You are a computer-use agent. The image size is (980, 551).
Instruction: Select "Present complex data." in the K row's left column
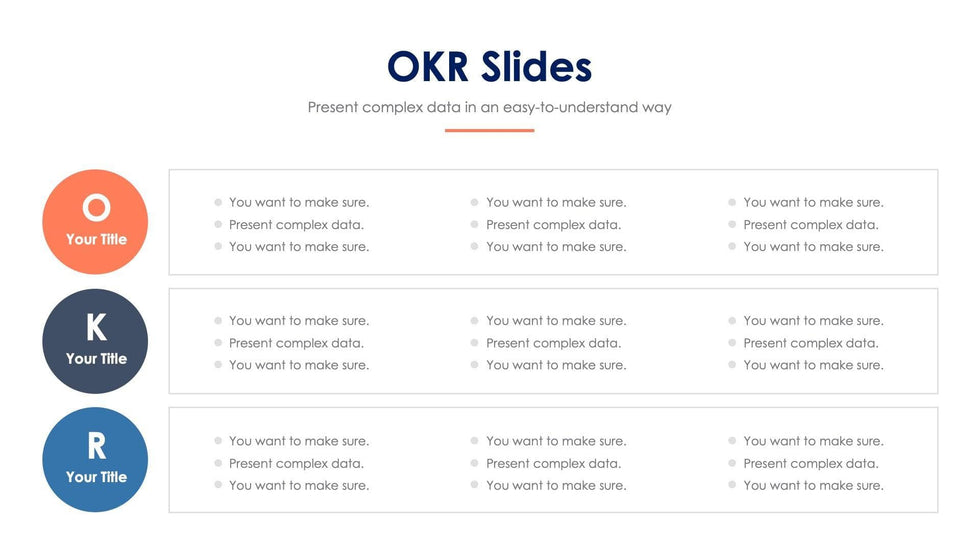click(296, 343)
